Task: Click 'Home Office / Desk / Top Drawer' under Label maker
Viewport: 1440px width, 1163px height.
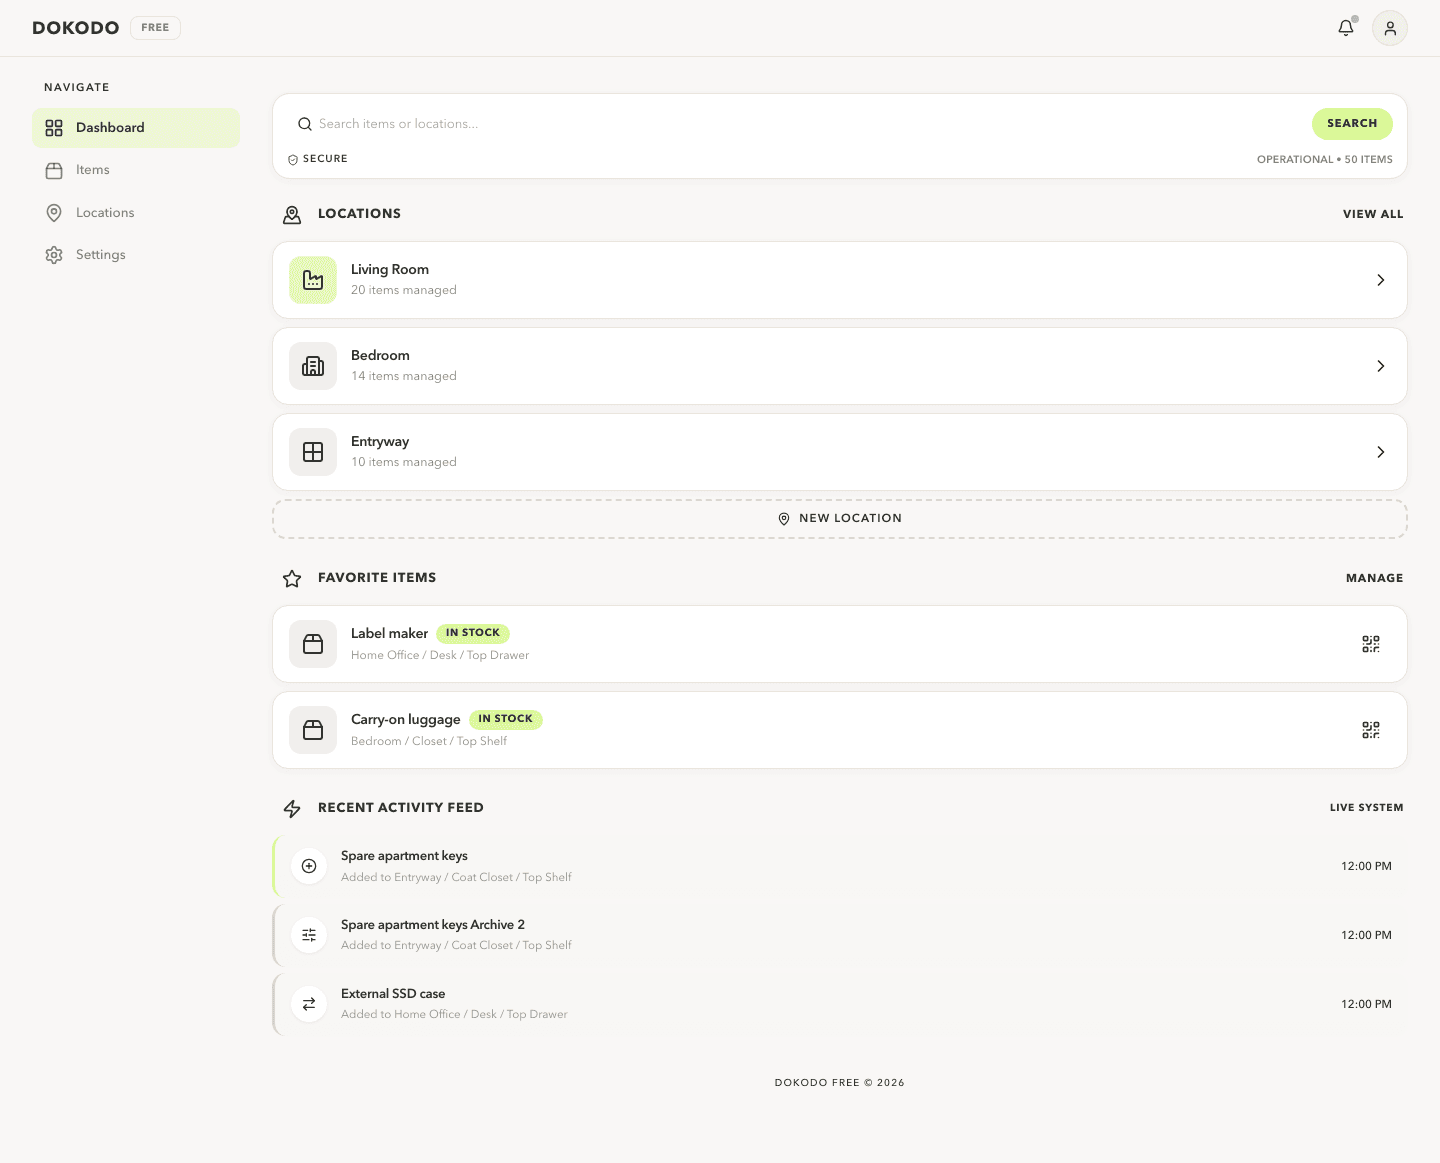Action: click(440, 656)
